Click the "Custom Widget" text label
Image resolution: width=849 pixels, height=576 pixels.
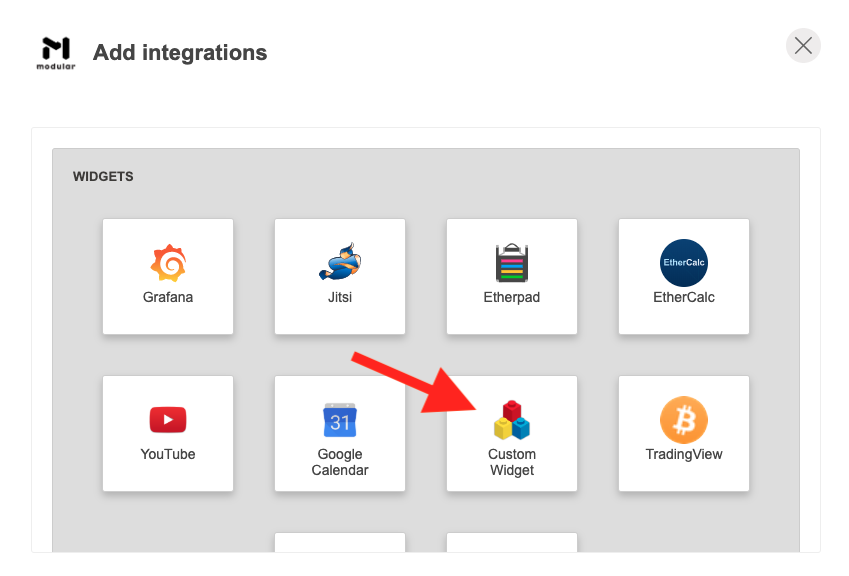[x=512, y=462]
